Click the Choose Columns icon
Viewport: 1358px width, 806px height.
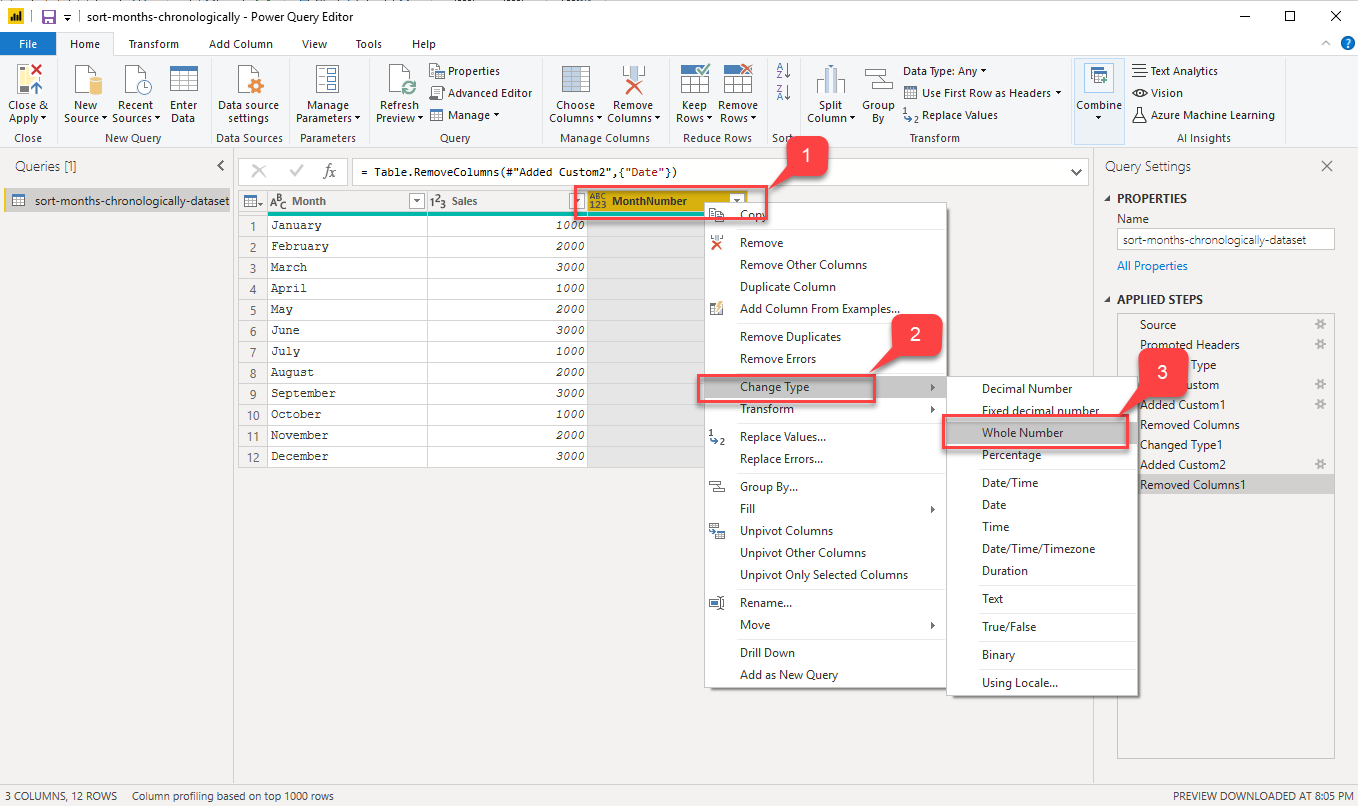[x=575, y=80]
